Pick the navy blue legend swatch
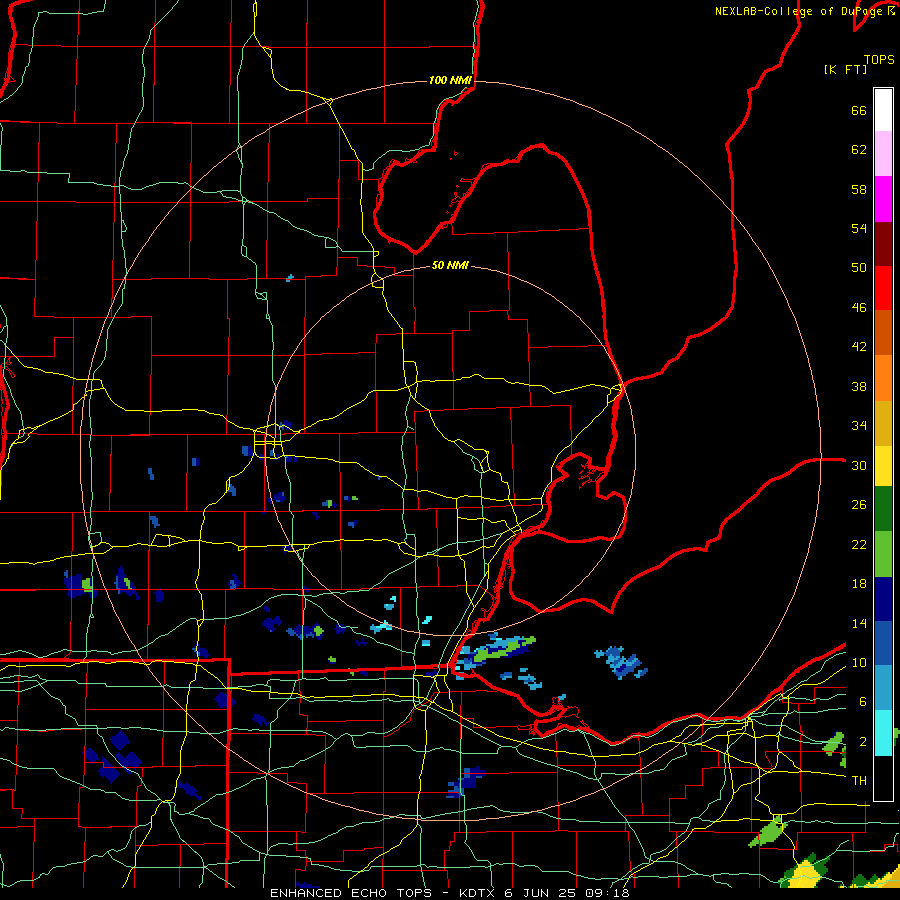The height and width of the screenshot is (900, 900). click(883, 599)
